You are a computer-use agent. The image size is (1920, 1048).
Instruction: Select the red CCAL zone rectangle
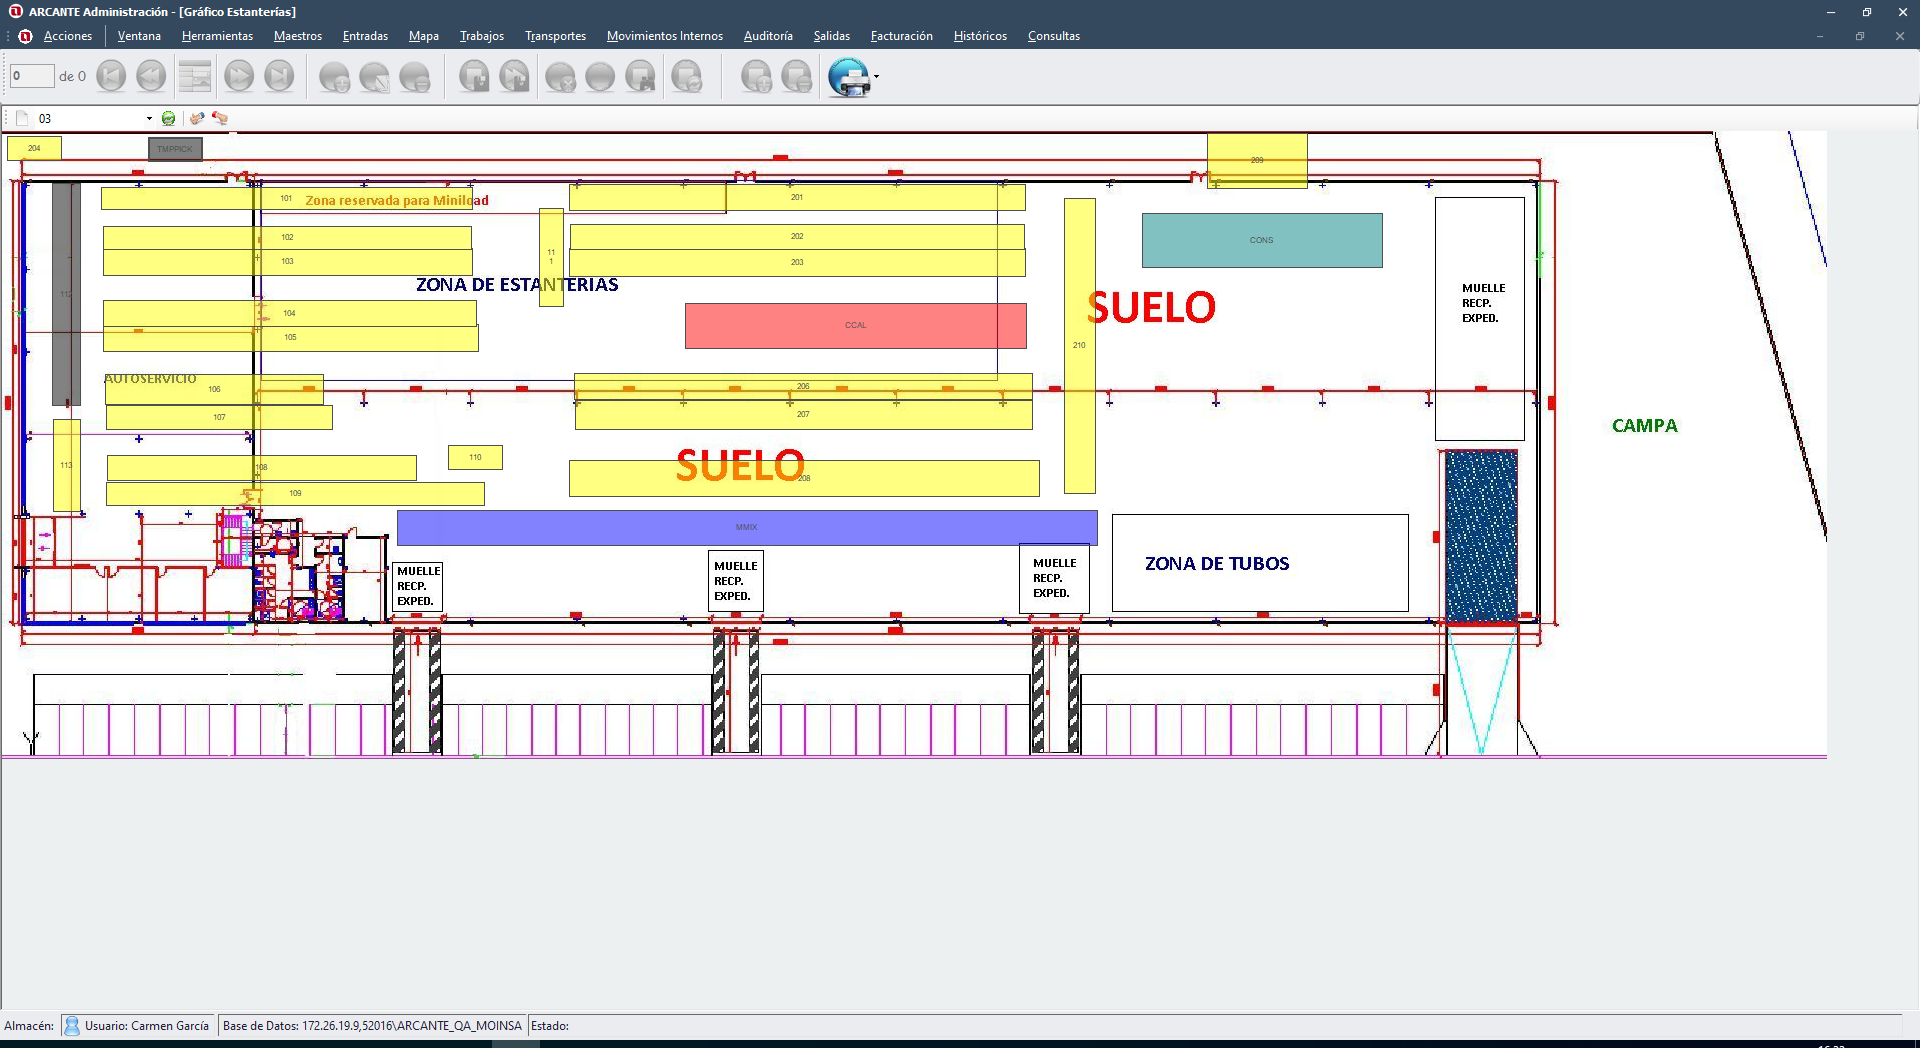(855, 326)
